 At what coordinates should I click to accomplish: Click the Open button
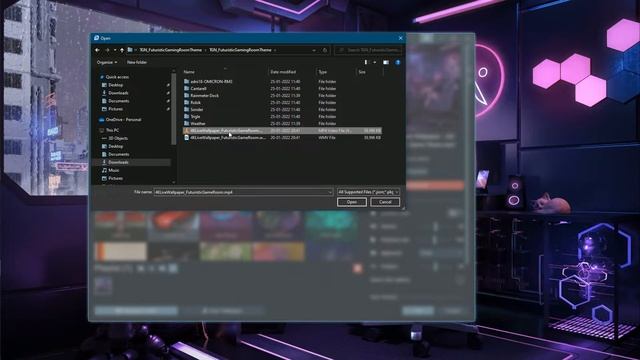[351, 202]
